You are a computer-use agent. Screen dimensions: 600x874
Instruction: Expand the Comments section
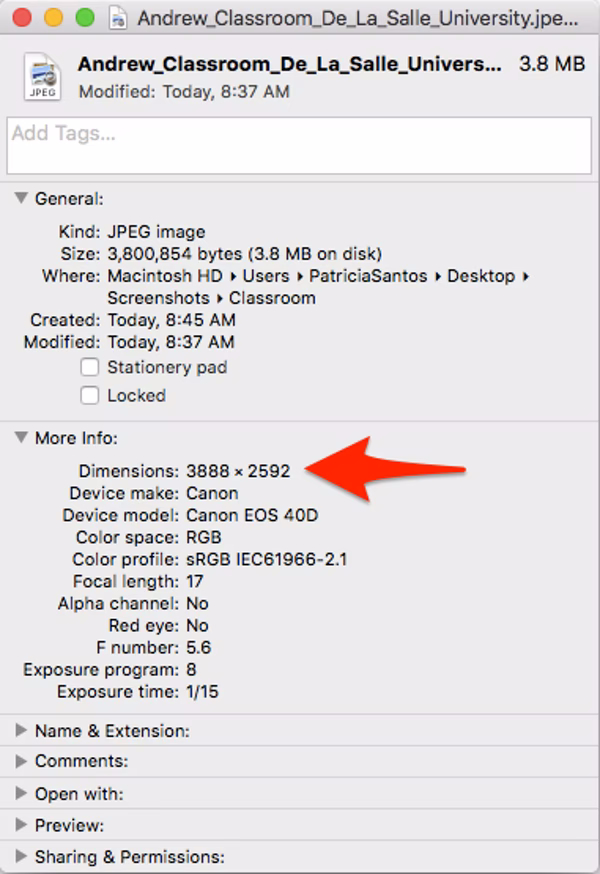point(21,762)
